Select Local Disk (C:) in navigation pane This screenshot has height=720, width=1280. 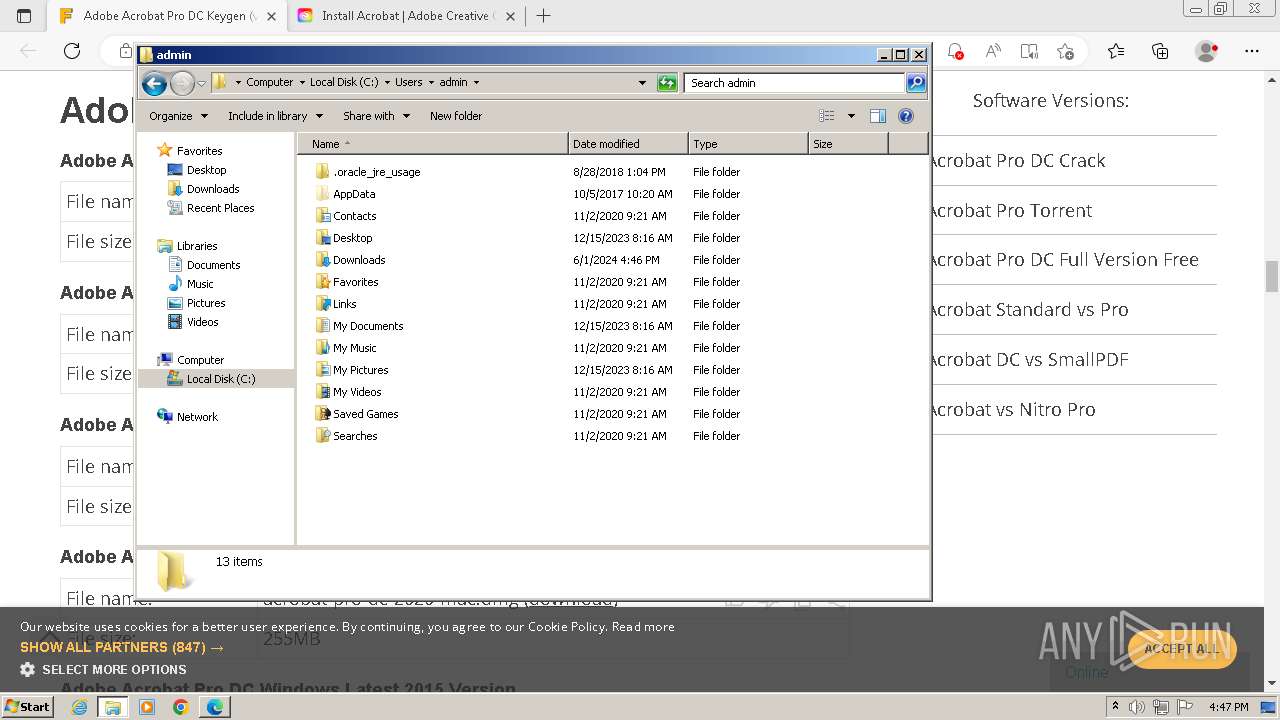pyautogui.click(x=211, y=379)
